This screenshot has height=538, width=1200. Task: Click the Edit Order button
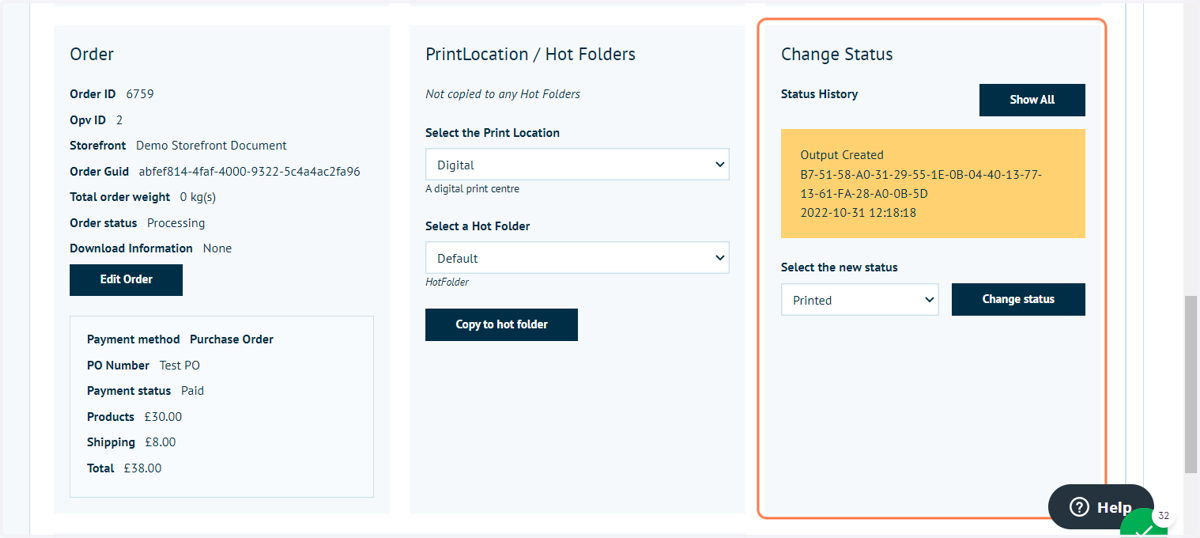click(x=126, y=280)
